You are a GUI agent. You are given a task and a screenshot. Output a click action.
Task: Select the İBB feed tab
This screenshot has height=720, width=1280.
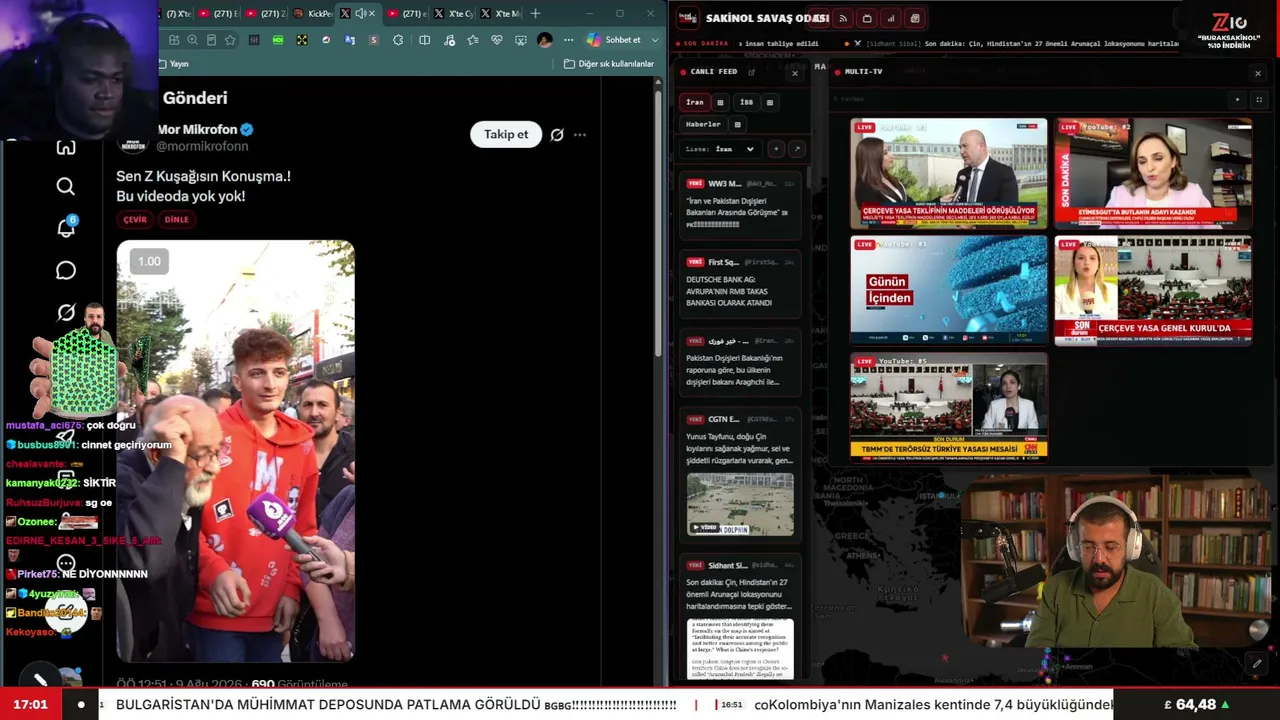(746, 102)
